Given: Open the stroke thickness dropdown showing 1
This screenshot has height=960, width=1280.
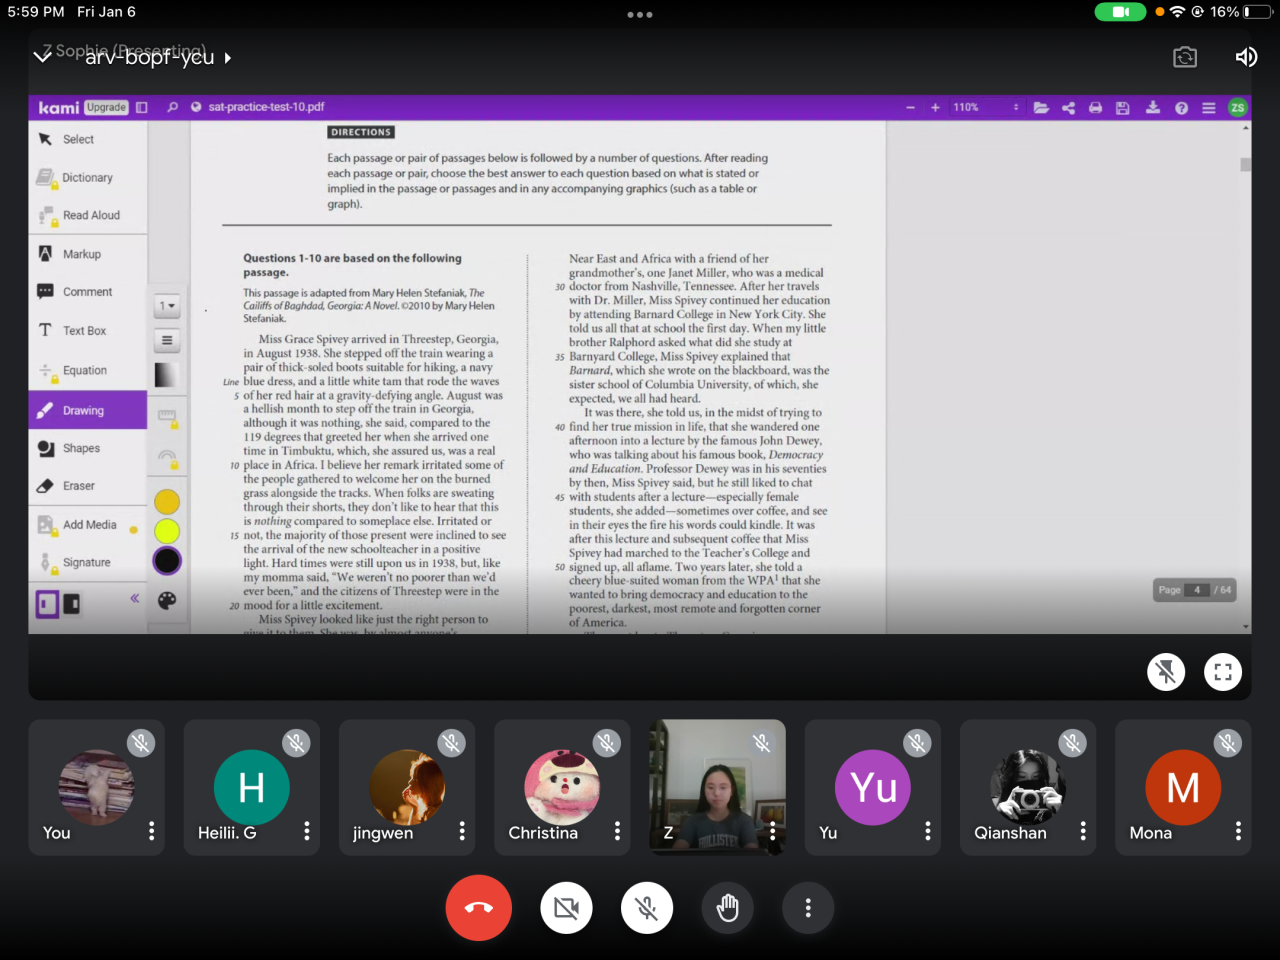Looking at the screenshot, I should point(167,306).
